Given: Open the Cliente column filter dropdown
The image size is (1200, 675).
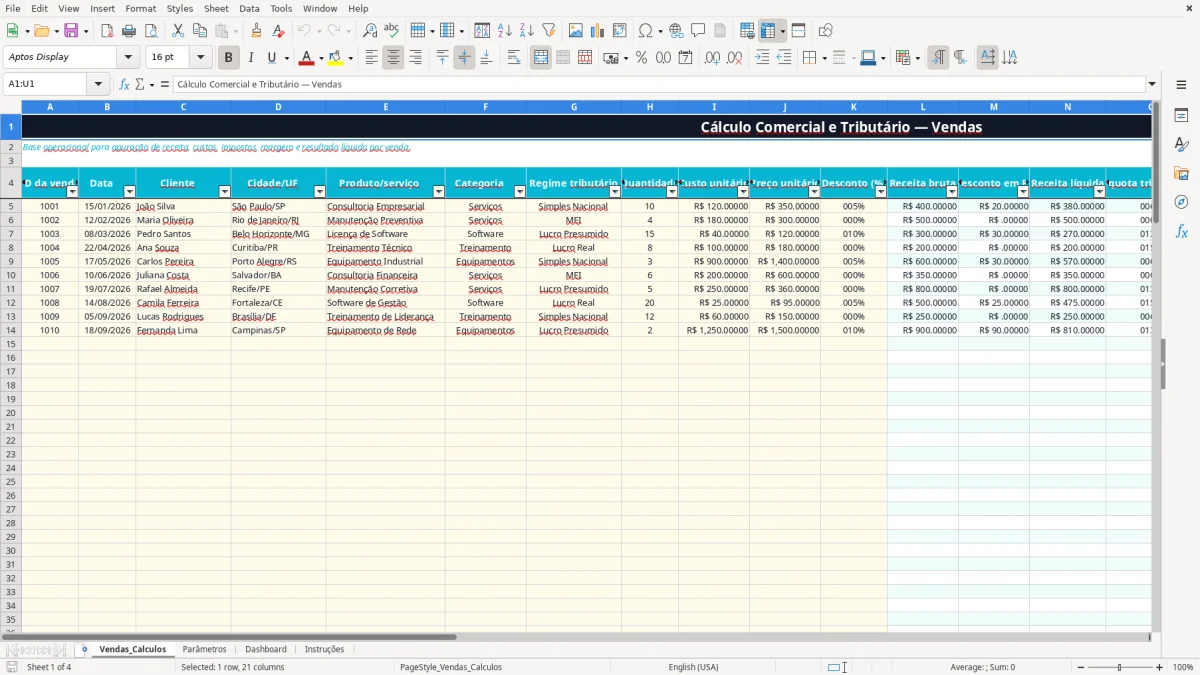Looking at the screenshot, I should pyautogui.click(x=225, y=191).
